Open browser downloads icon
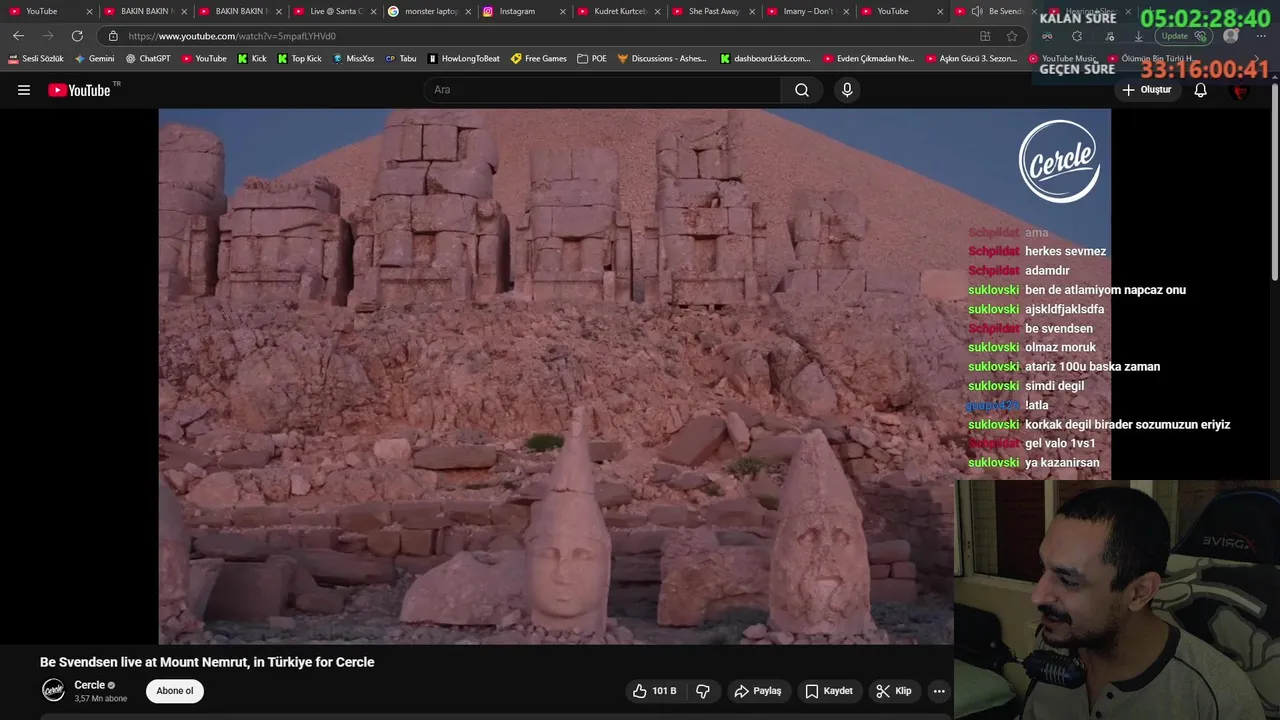1280x720 pixels. pyautogui.click(x=1138, y=36)
